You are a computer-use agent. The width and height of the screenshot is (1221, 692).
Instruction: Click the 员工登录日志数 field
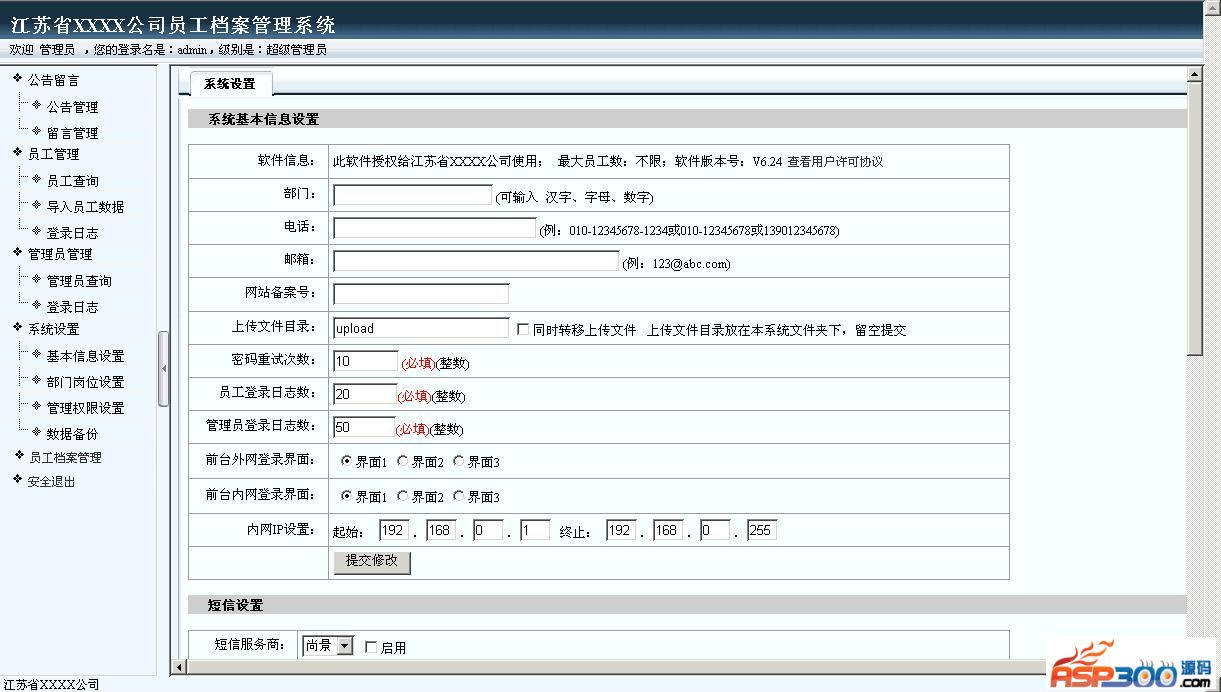tap(365, 394)
